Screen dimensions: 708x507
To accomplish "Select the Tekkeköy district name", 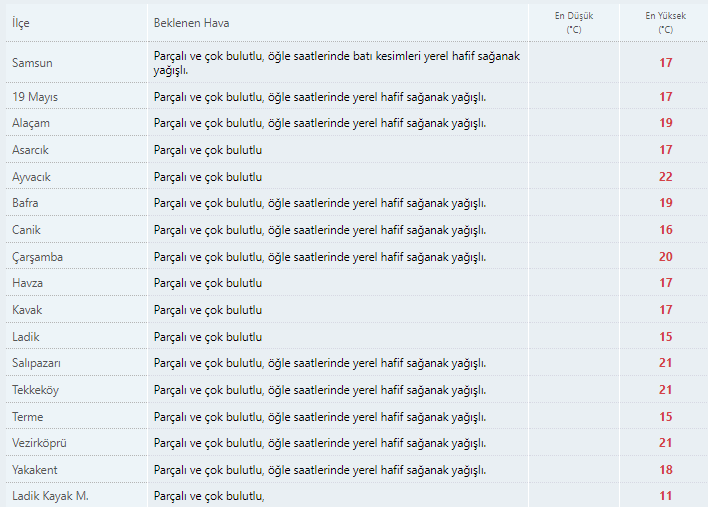I will click(x=36, y=390).
